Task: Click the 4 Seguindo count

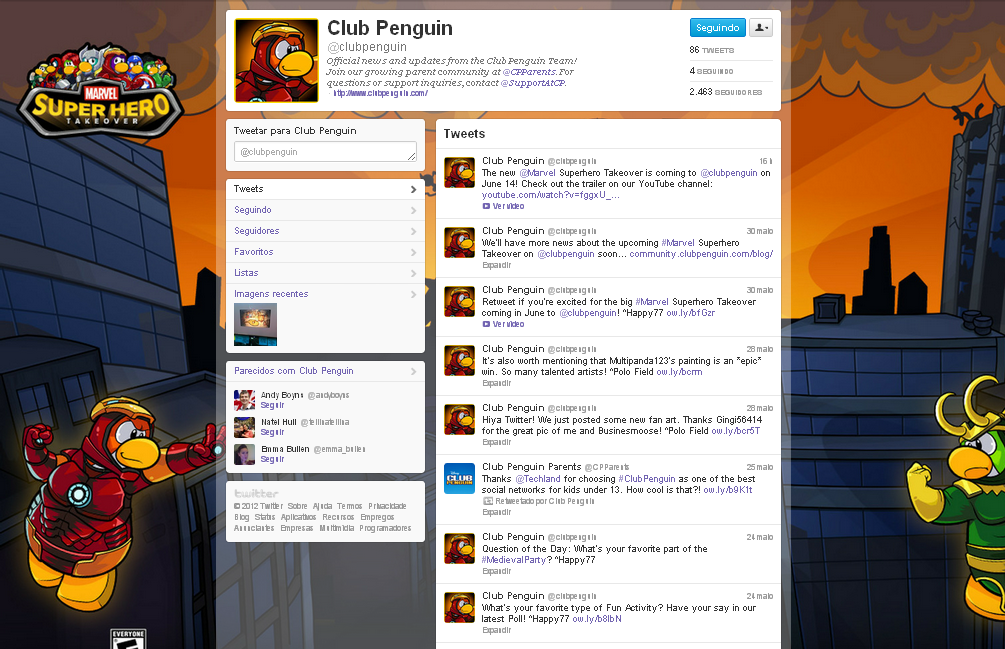Action: 711,71
